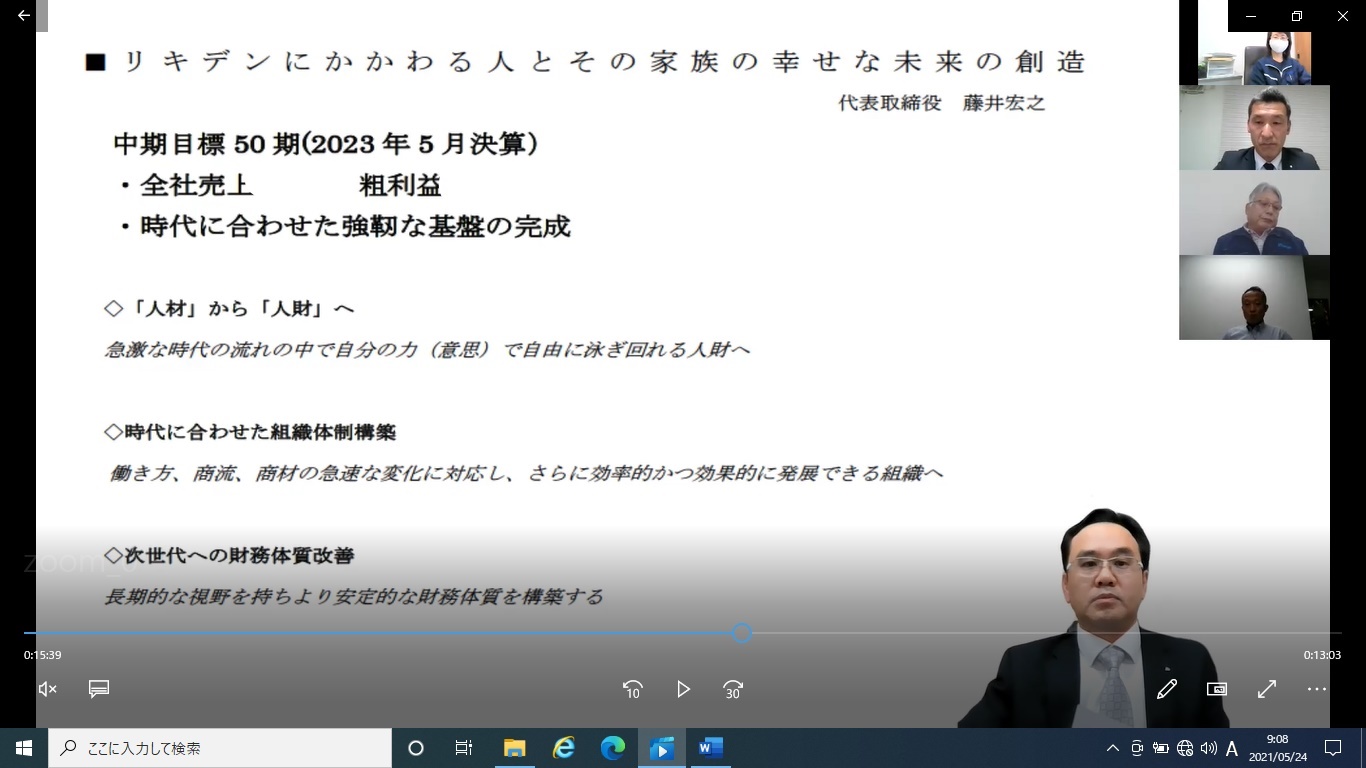Open clock showing 9:08 2021/05/24

(1278, 748)
